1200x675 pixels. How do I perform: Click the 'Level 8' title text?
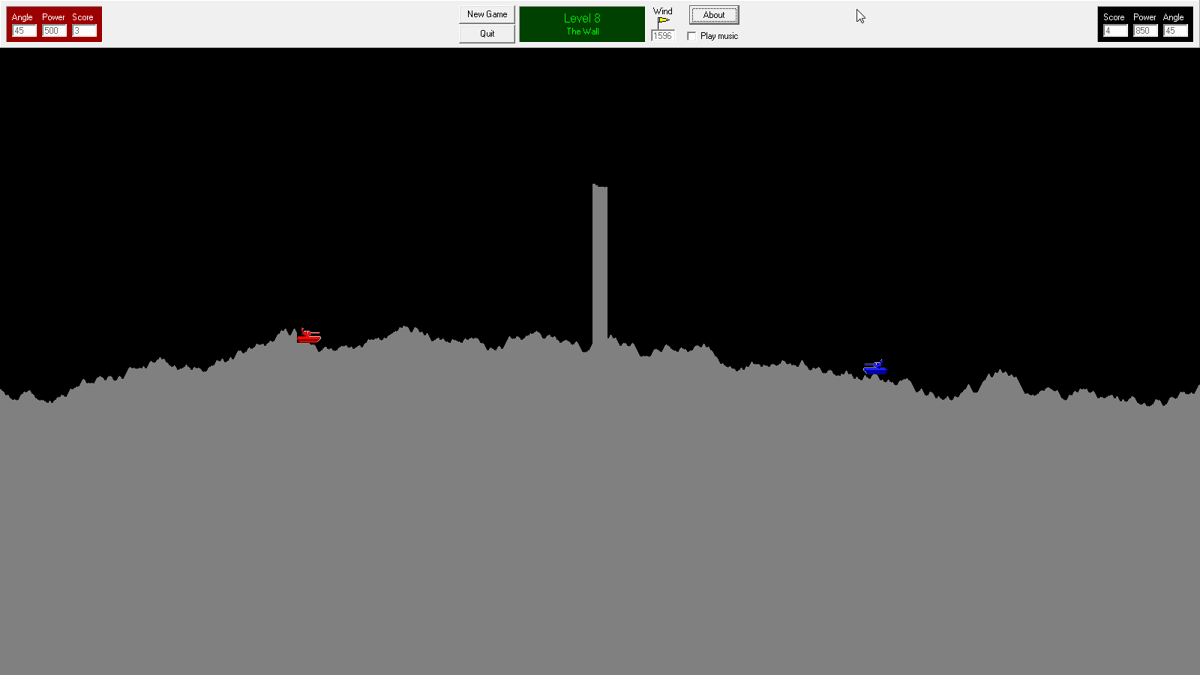(x=582, y=18)
